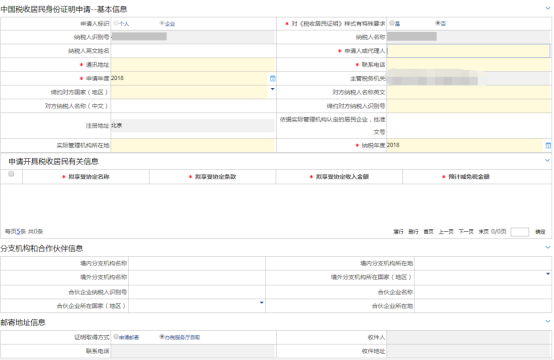Click 删行 to delete a table row
Viewport: 554px width, 360px height.
tap(413, 232)
